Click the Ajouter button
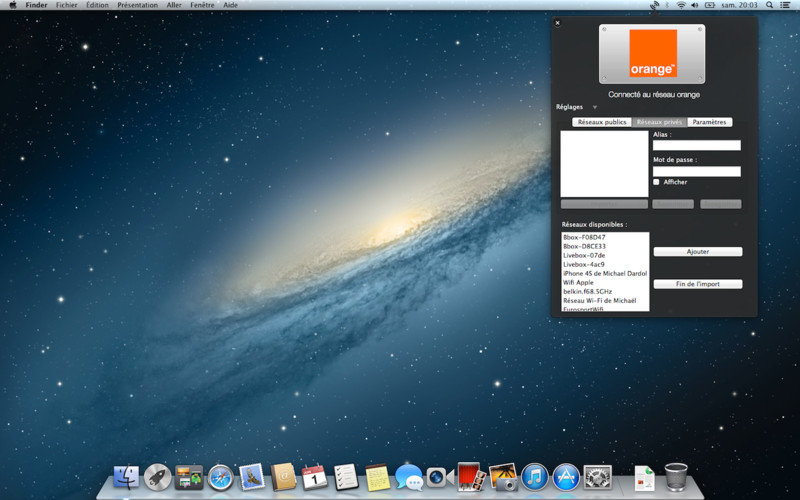The image size is (800, 500). pos(697,252)
